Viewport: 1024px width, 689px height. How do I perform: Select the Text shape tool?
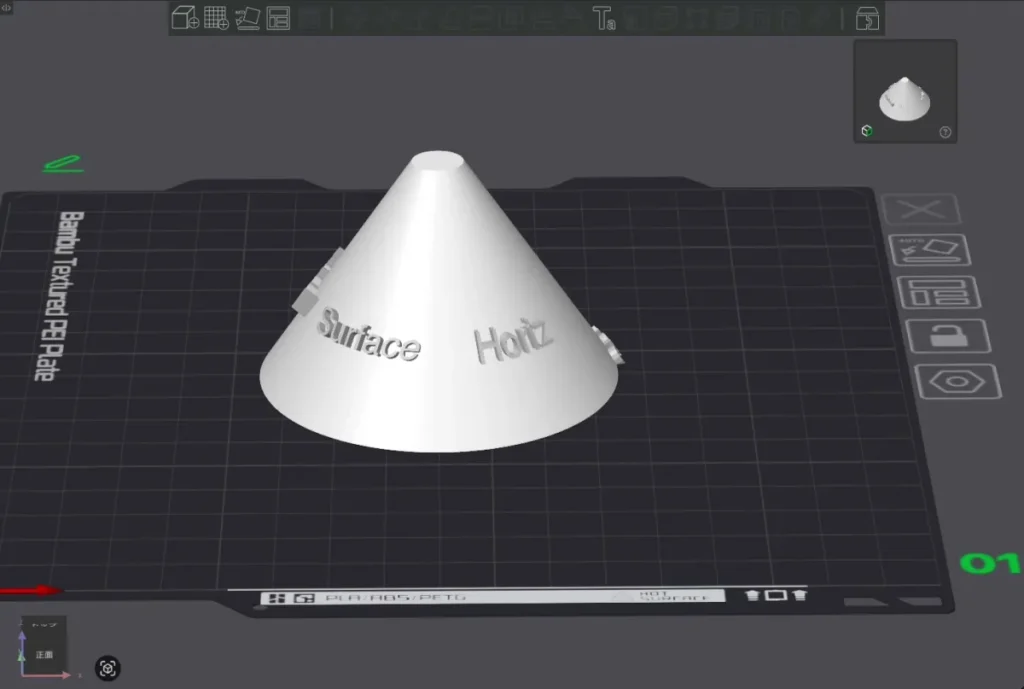click(x=603, y=18)
